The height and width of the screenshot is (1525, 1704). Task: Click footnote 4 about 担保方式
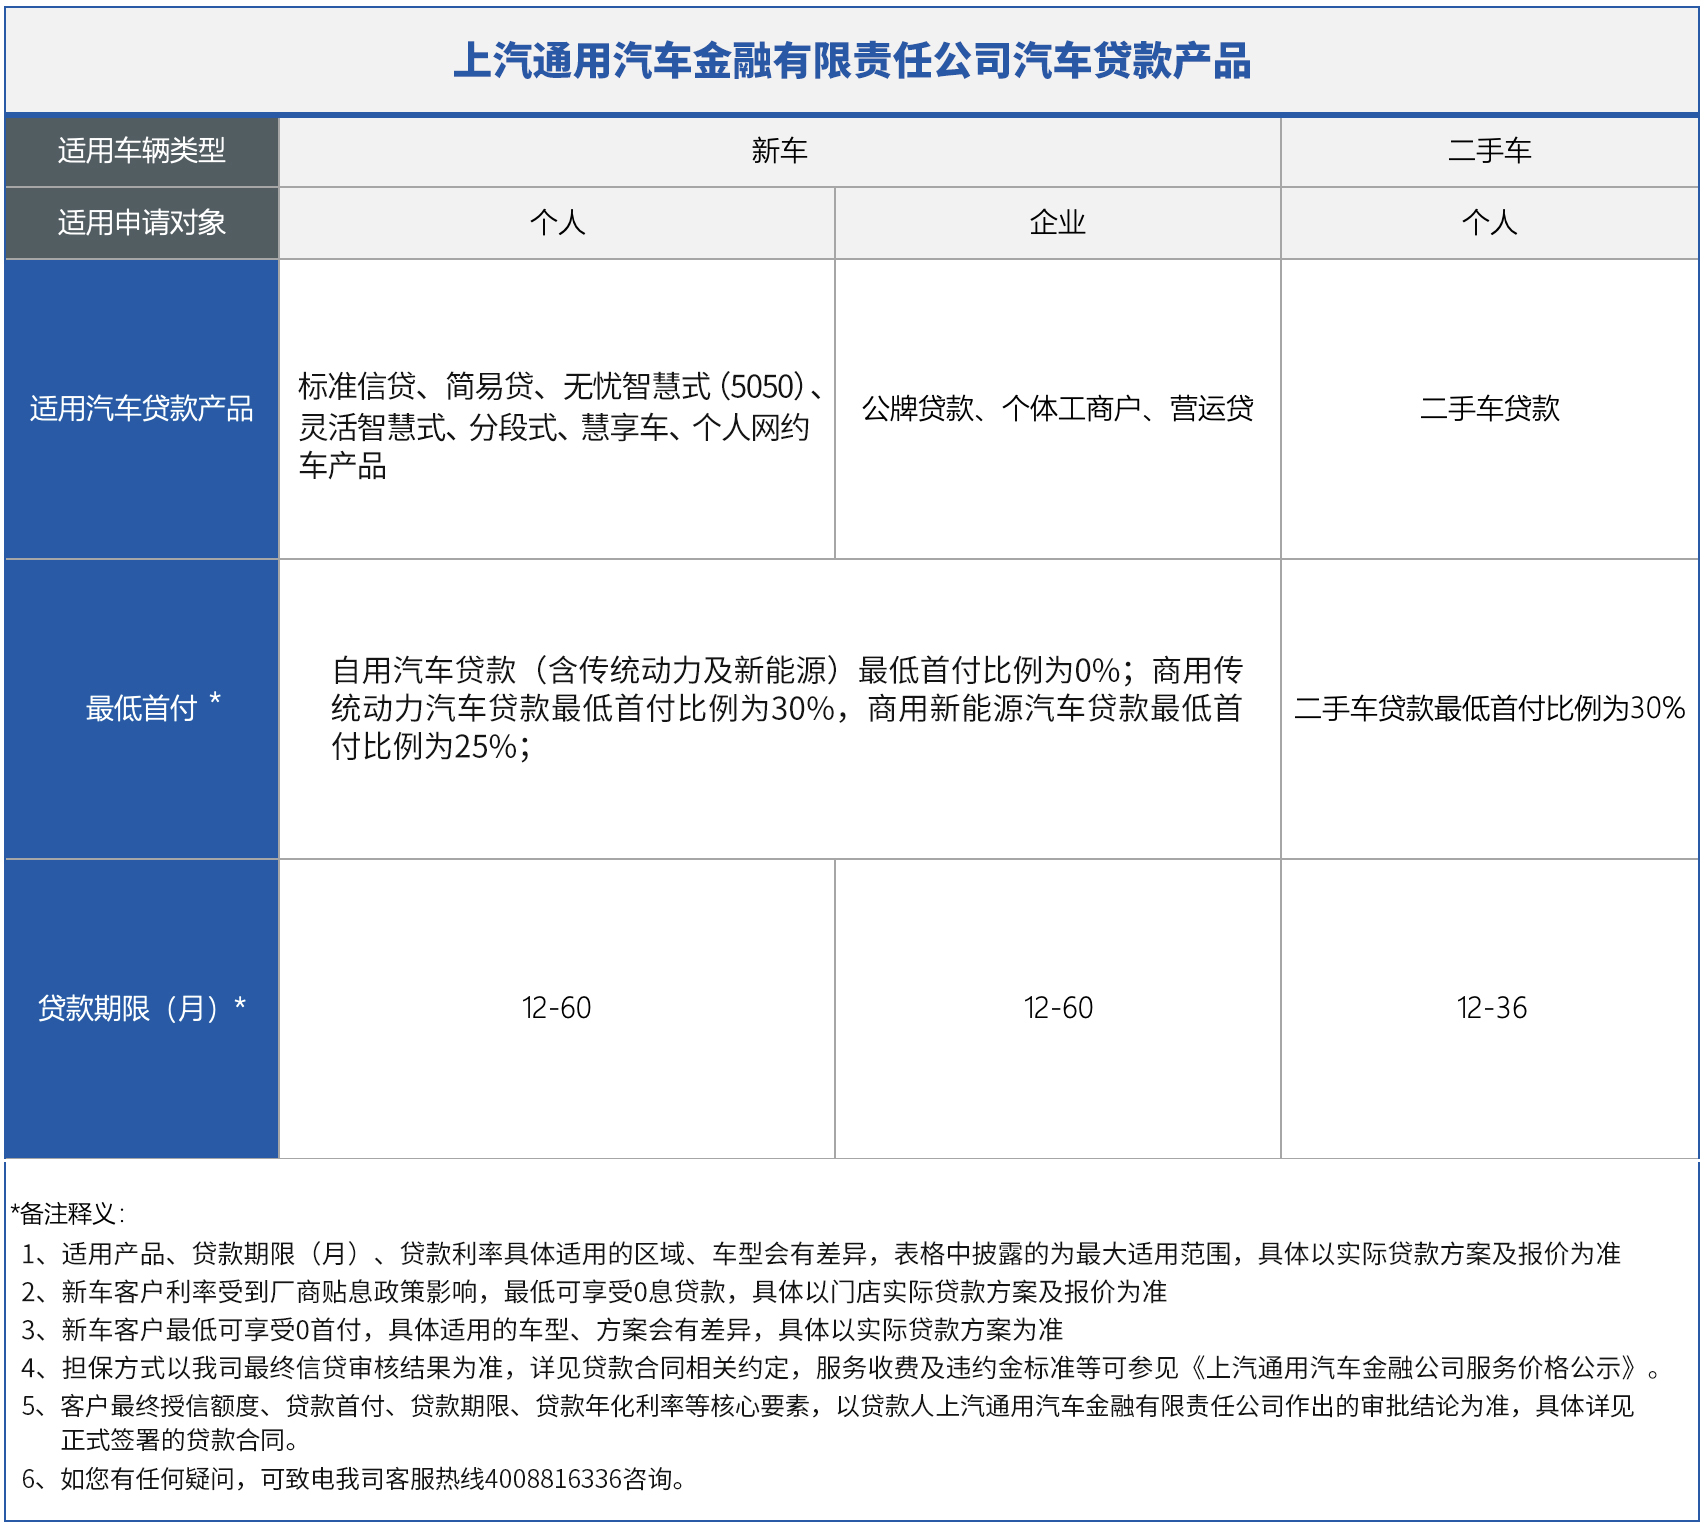pos(840,1368)
